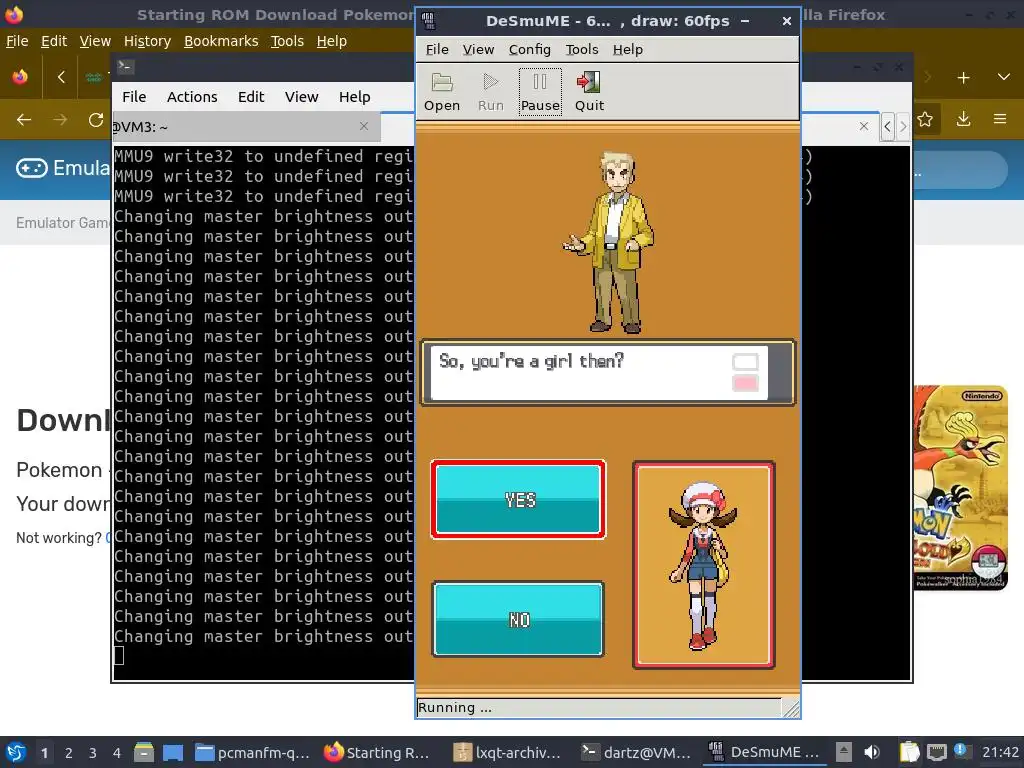Click the volume speaker tray icon
Screen dimensions: 1024x768
[x=871, y=752]
